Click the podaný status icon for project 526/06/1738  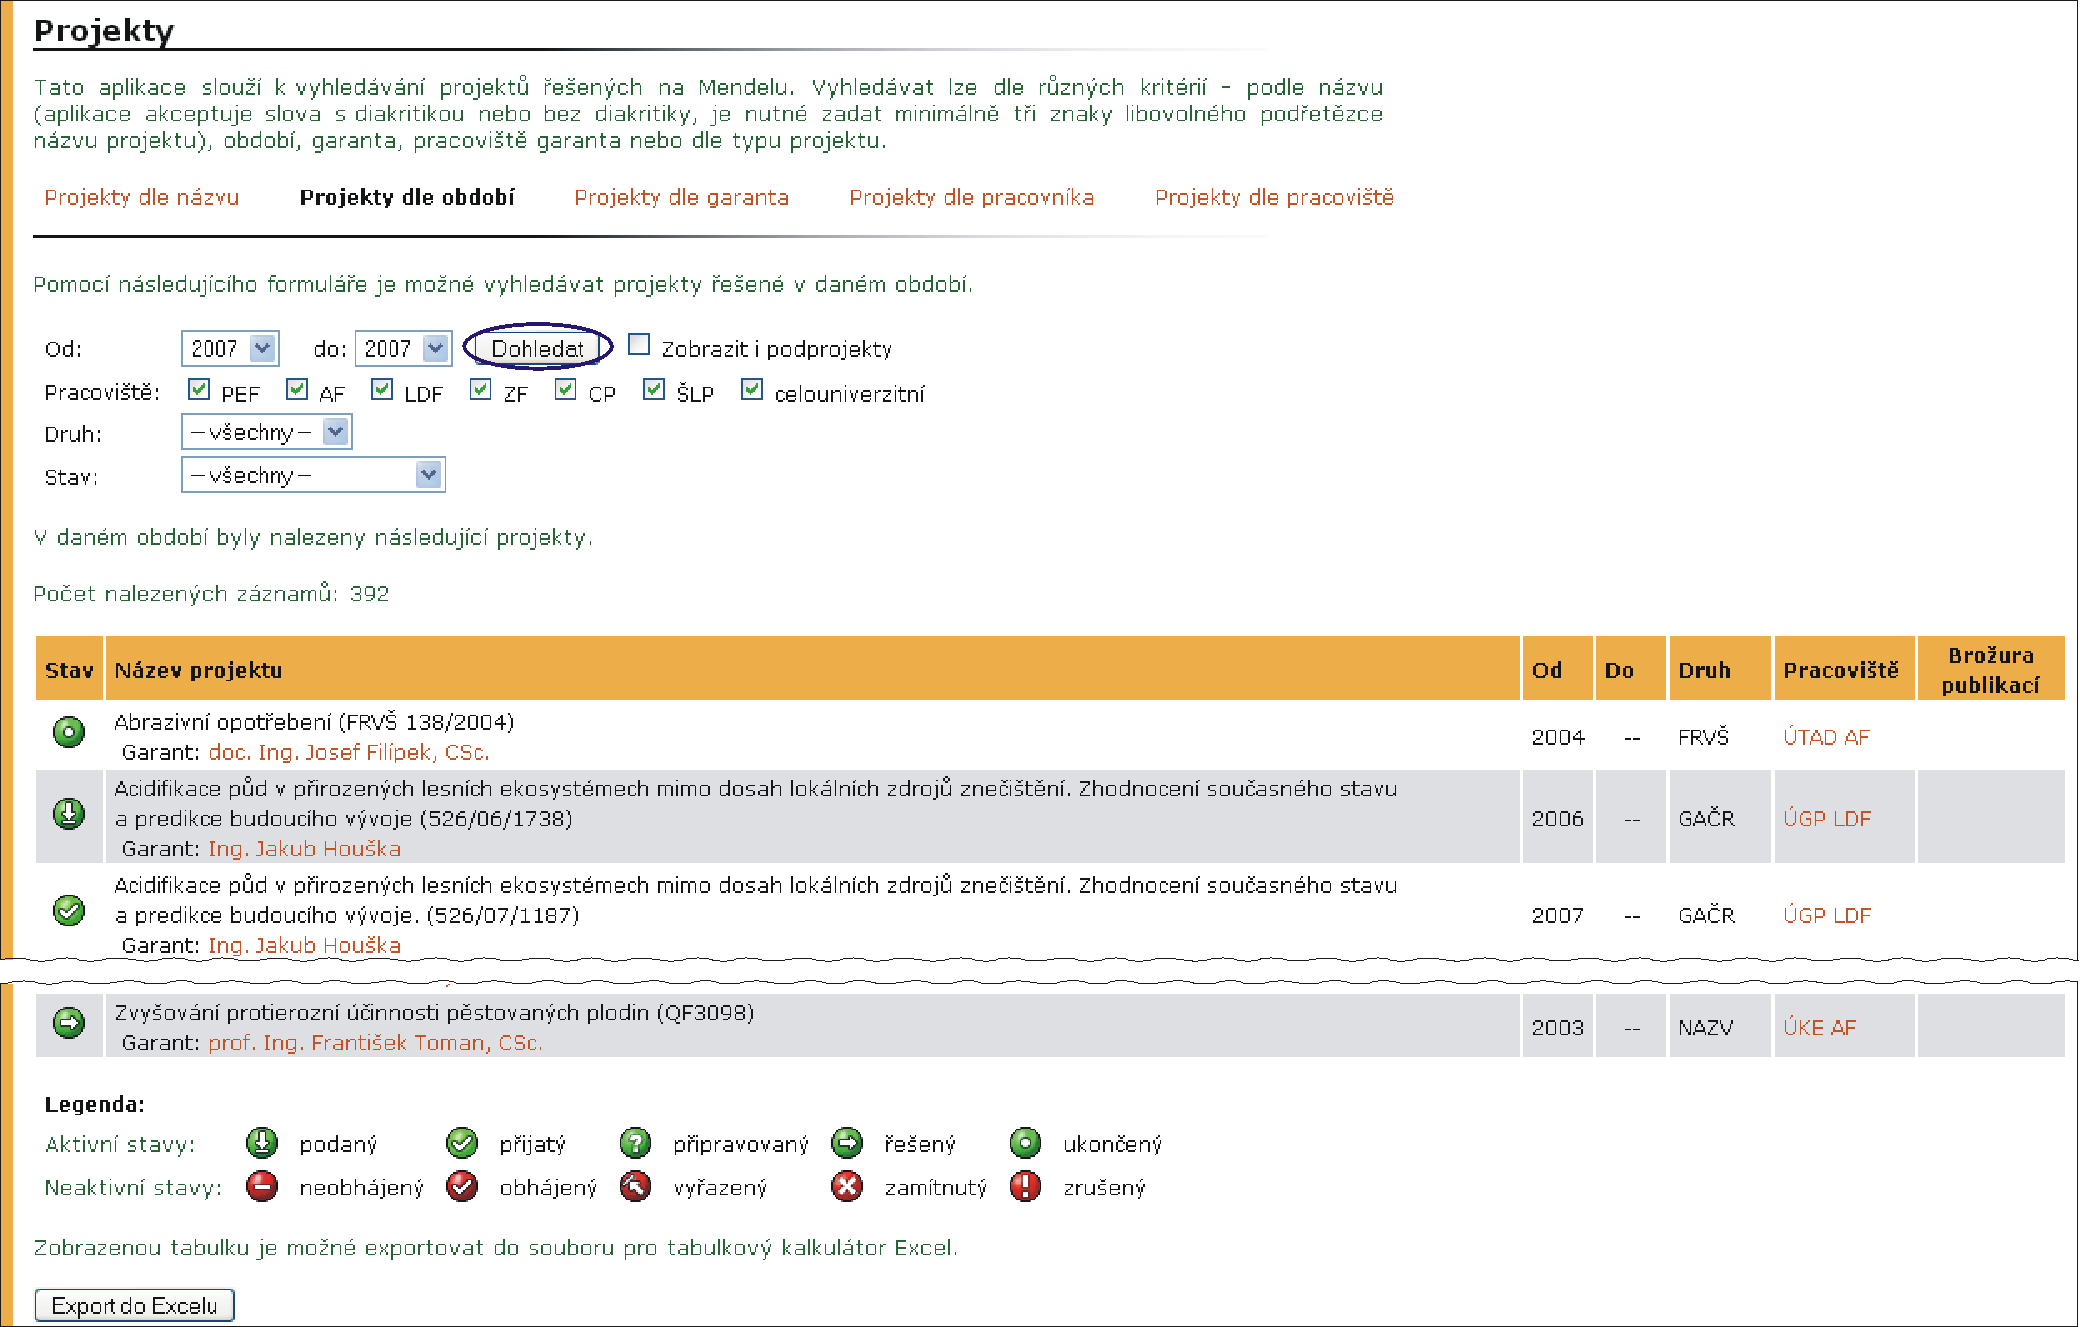(69, 814)
